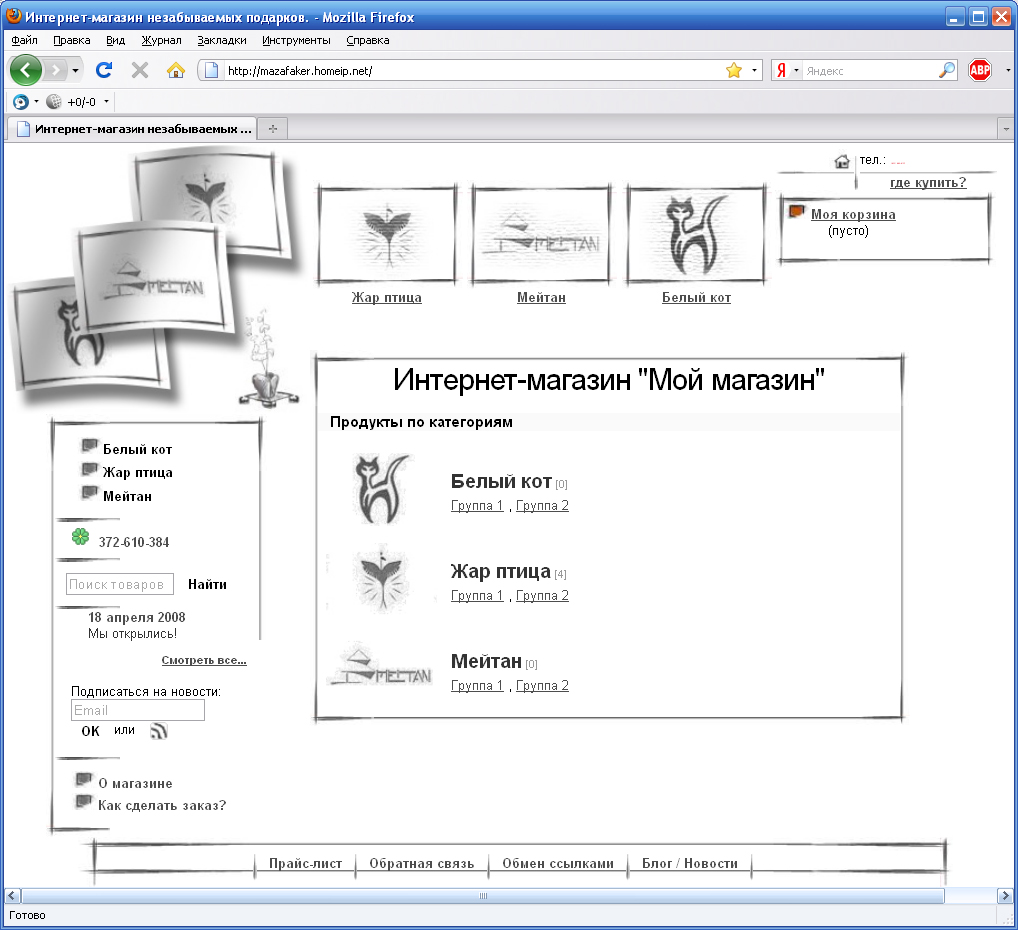Select Белый кот in sidebar menu
The height and width of the screenshot is (930, 1018).
(137, 449)
